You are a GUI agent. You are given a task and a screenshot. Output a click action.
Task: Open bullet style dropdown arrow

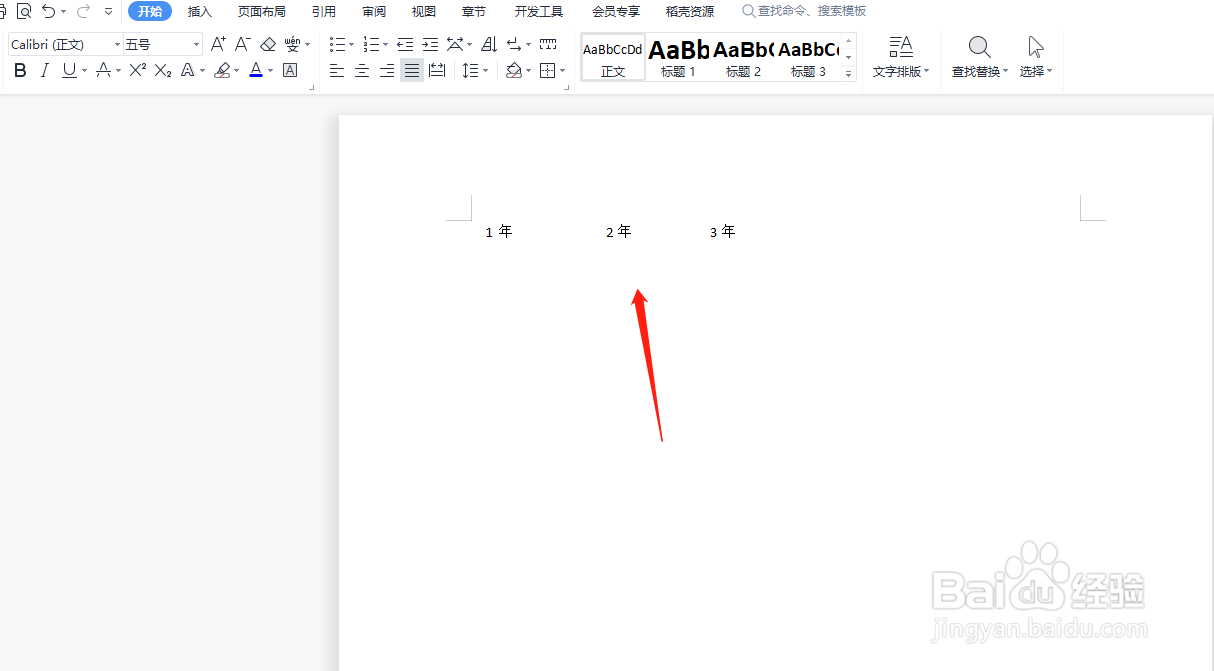352,45
